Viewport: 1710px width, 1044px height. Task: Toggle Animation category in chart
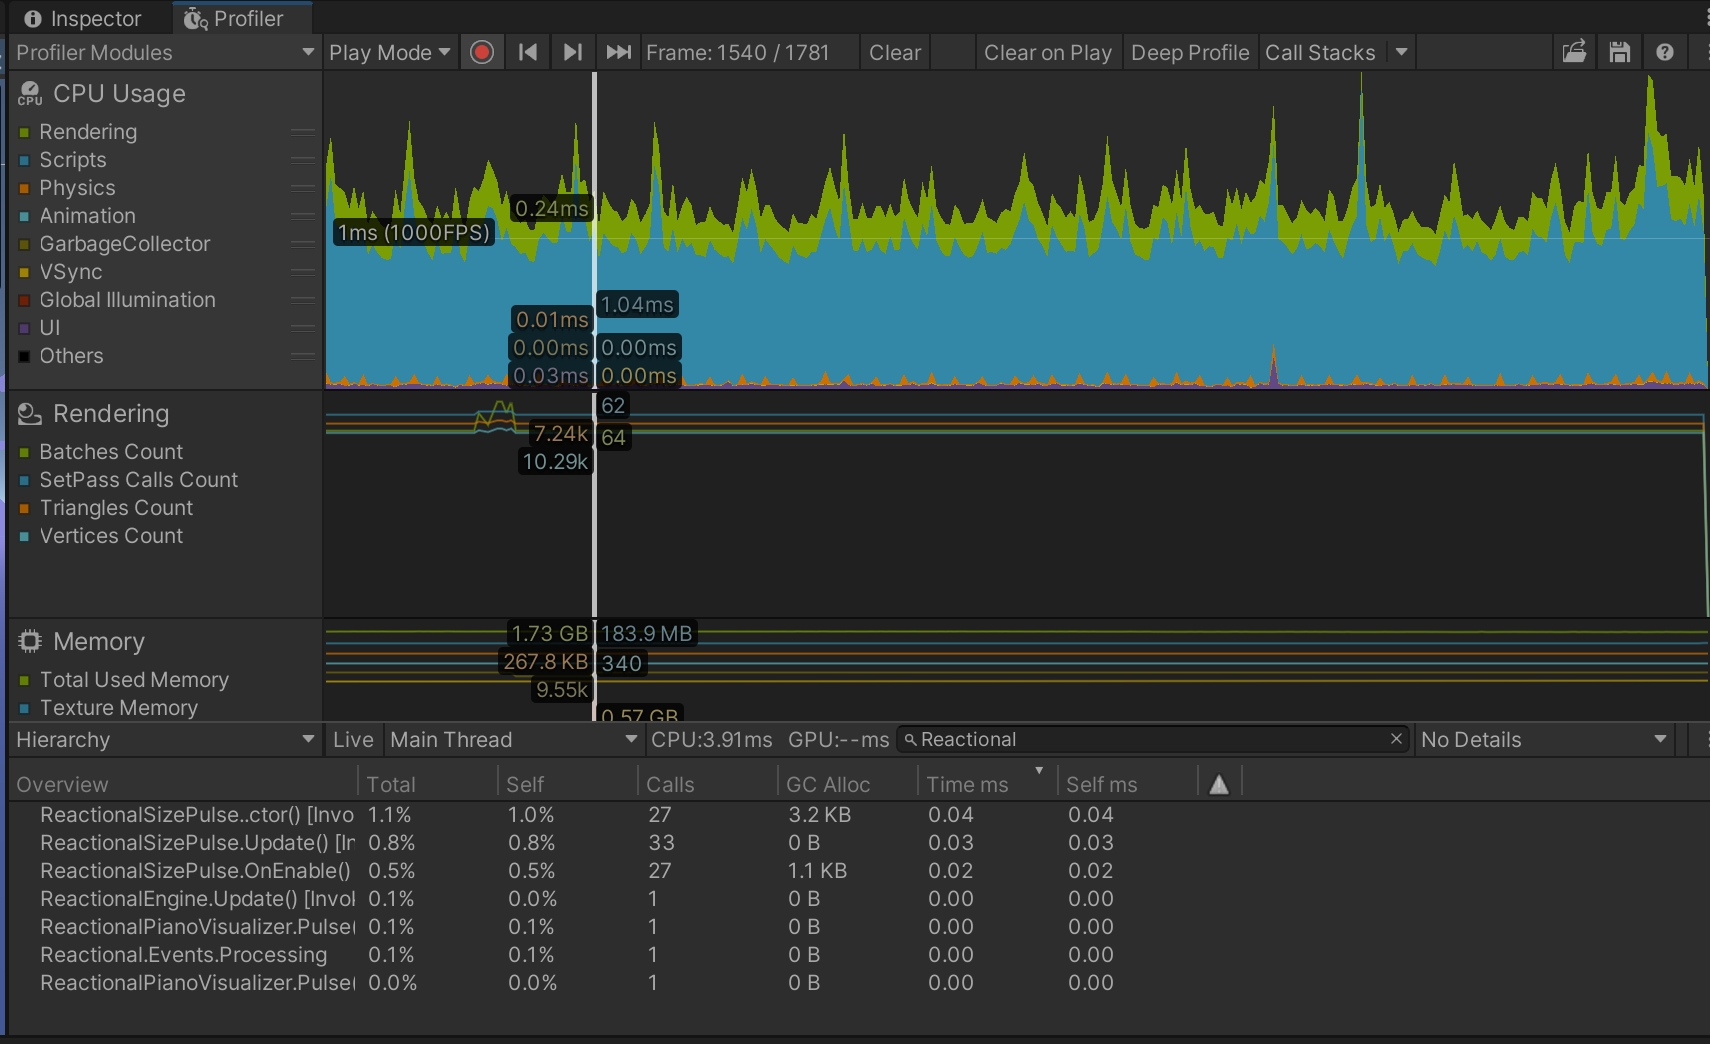[24, 216]
